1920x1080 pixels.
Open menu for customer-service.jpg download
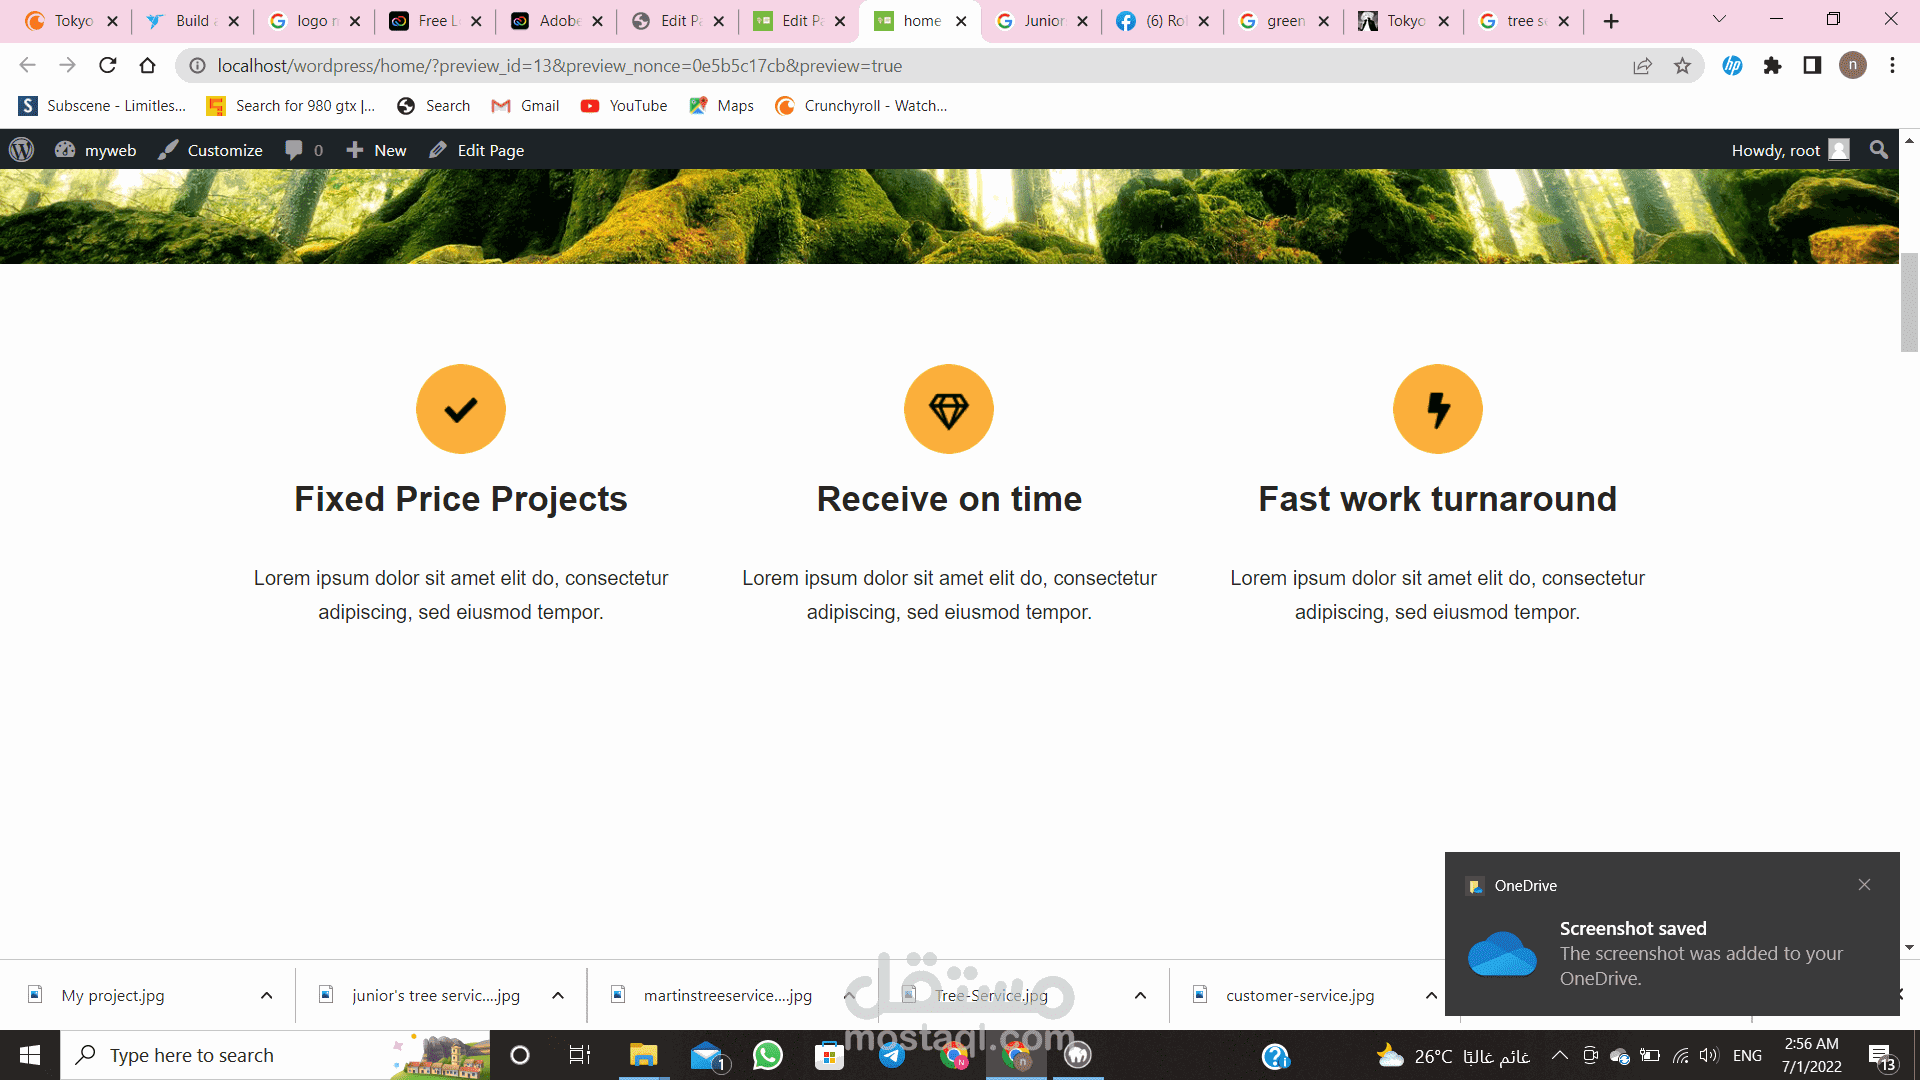(1431, 996)
